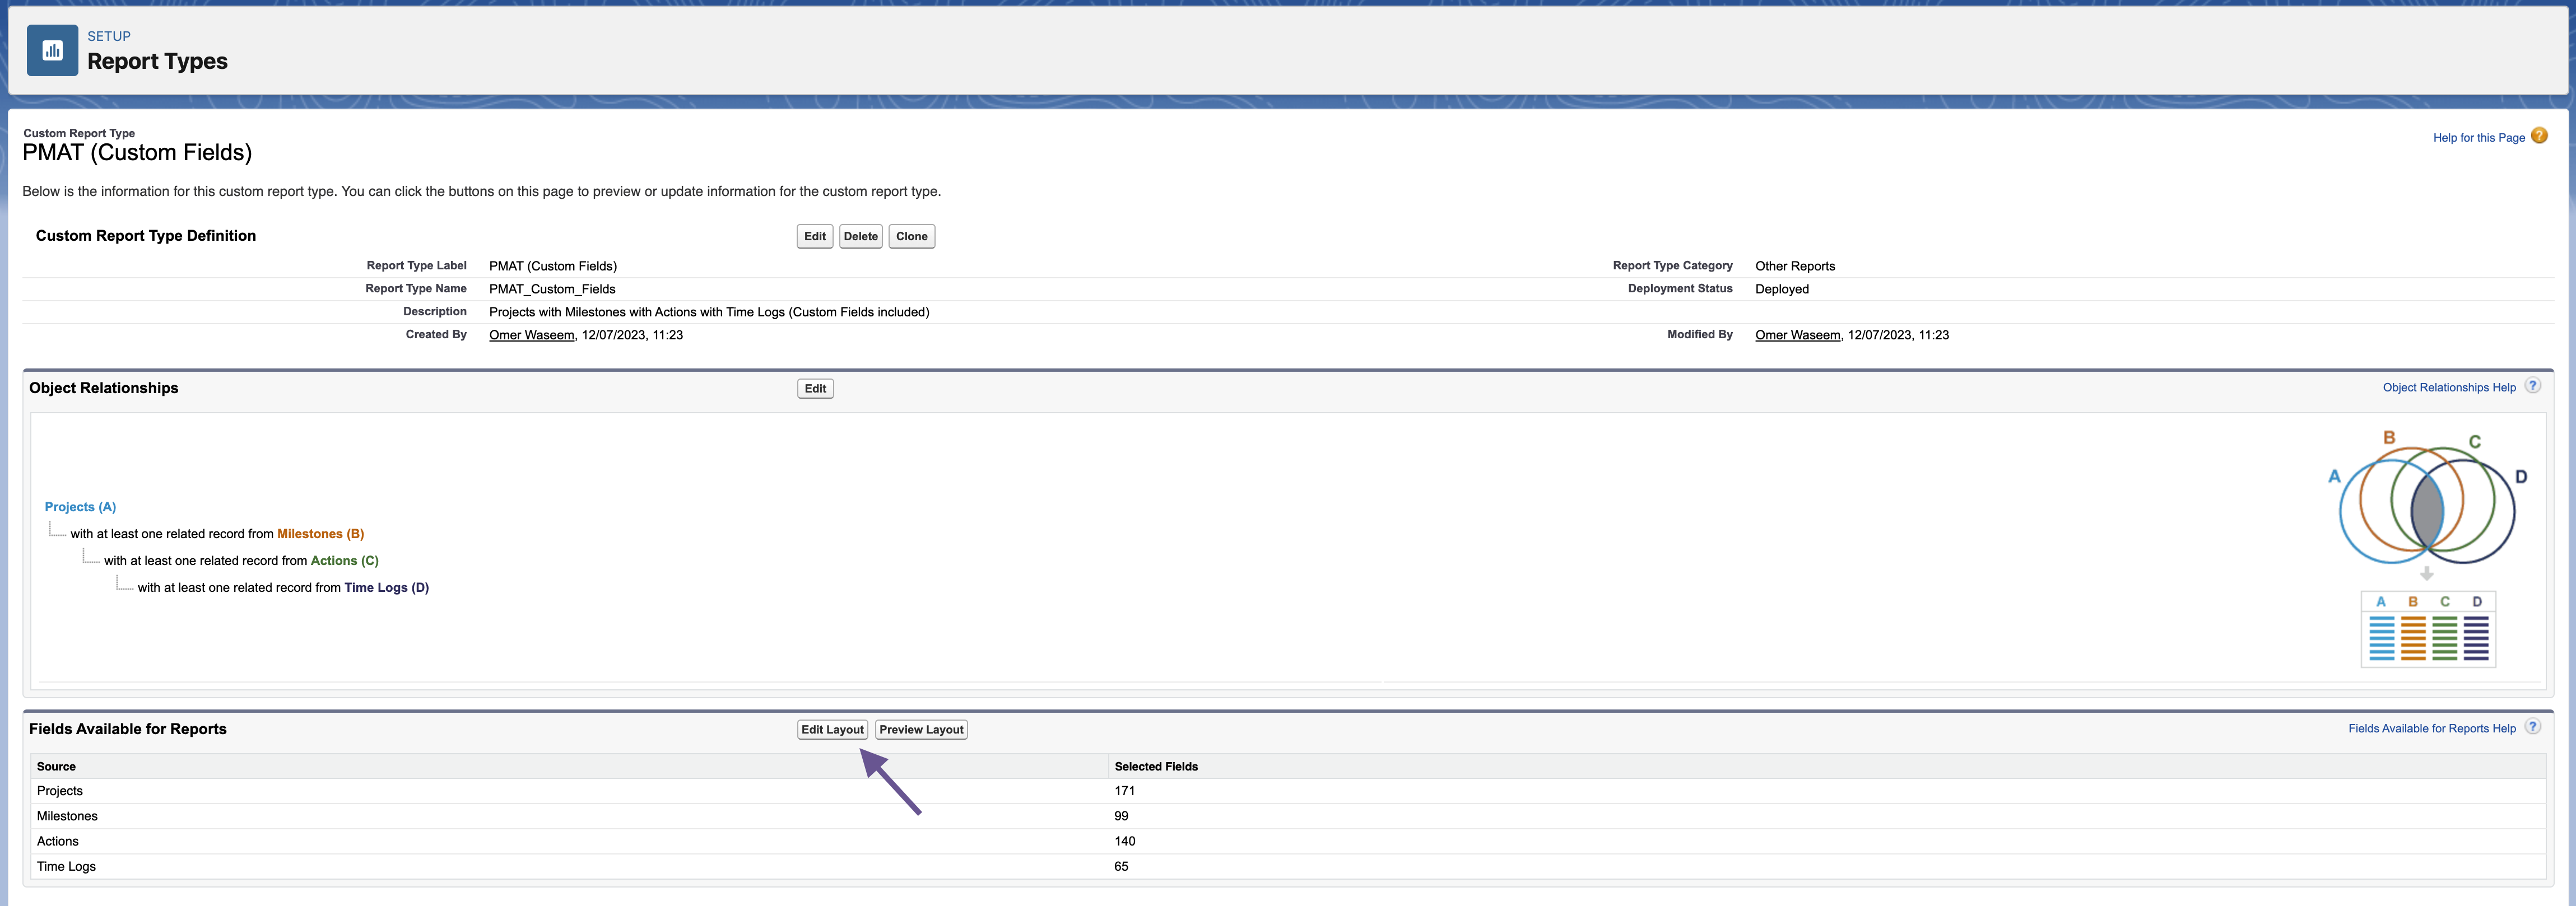The width and height of the screenshot is (2576, 906).
Task: Click the Time Logs source row
Action: tap(1287, 866)
